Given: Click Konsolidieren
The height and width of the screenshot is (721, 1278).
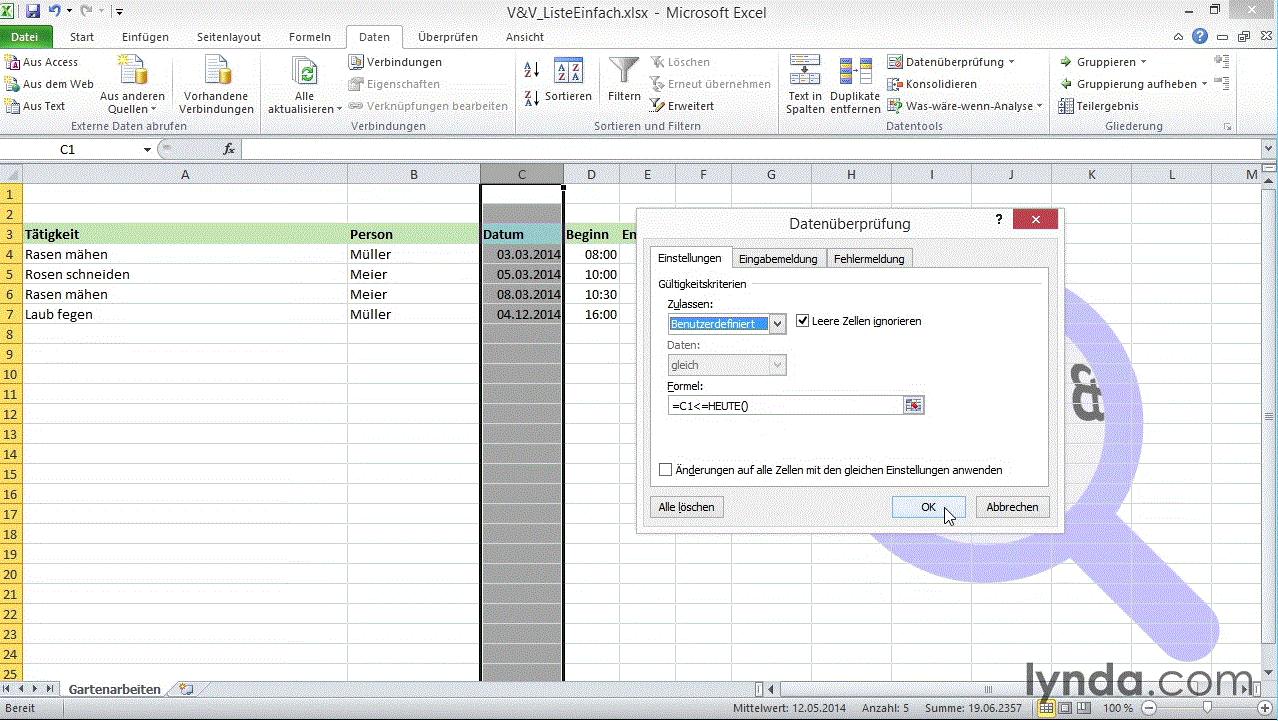Looking at the screenshot, I should [x=932, y=84].
